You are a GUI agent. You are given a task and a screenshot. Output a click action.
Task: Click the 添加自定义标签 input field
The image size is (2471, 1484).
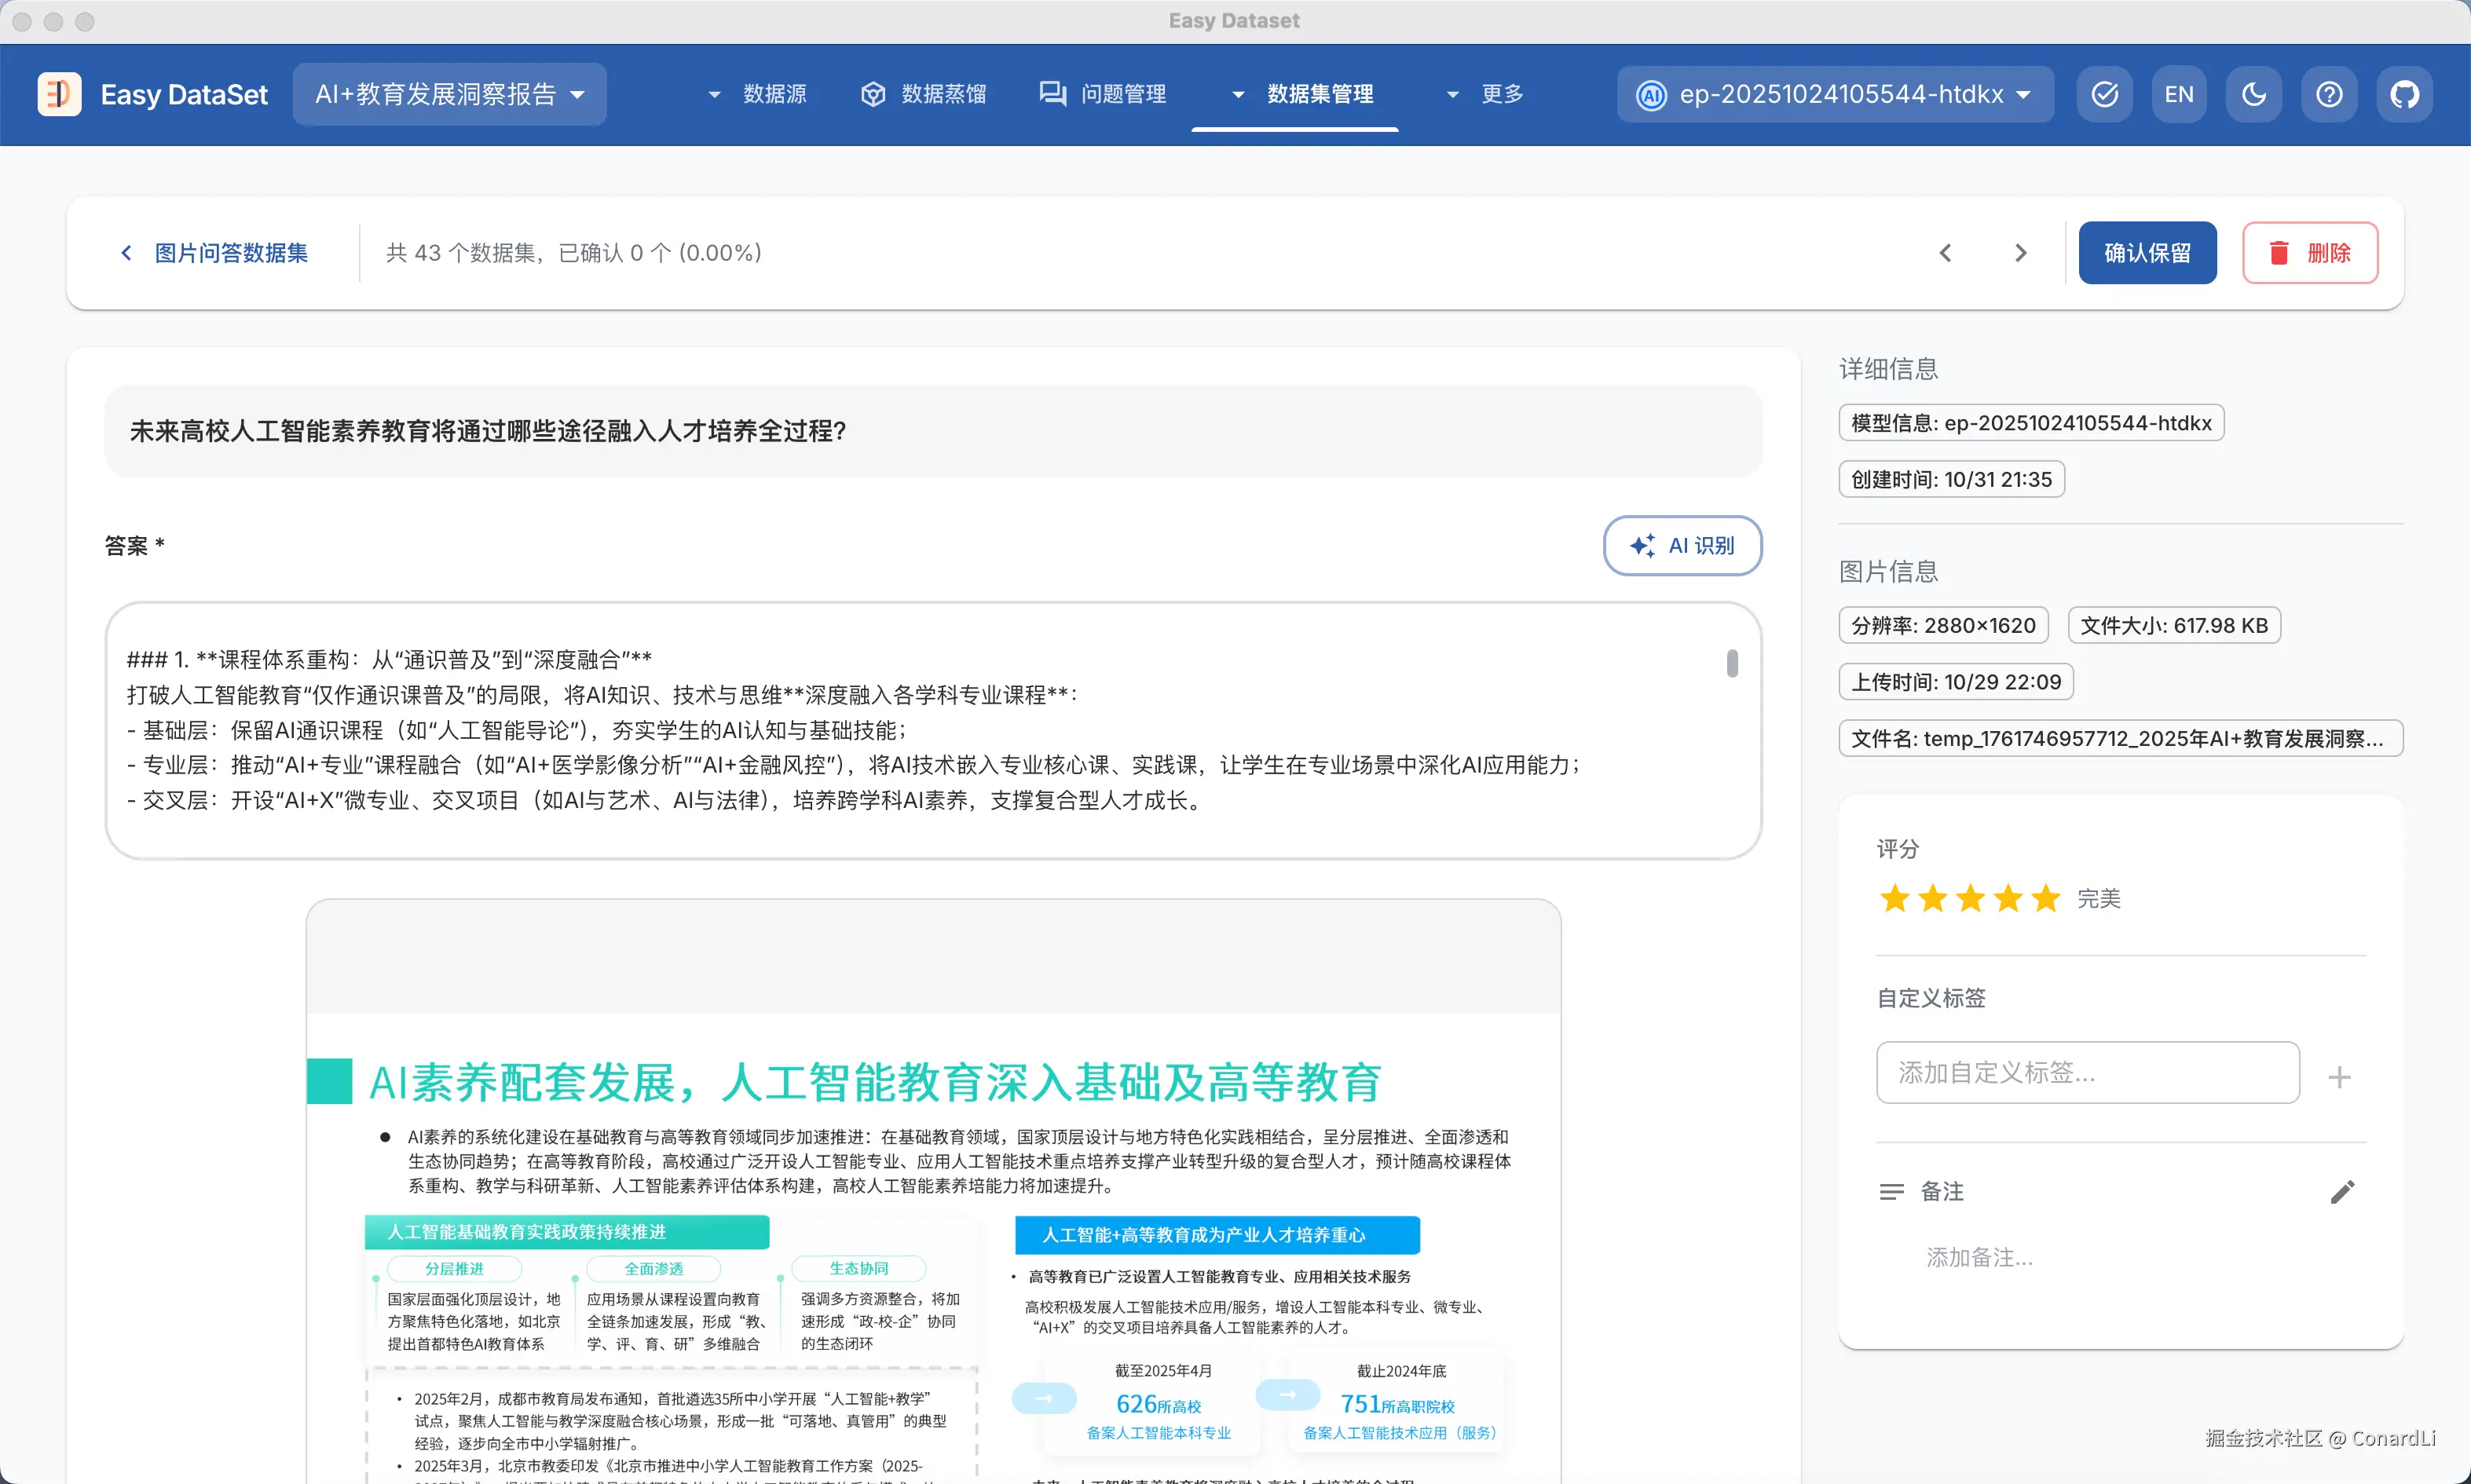[x=2087, y=1072]
